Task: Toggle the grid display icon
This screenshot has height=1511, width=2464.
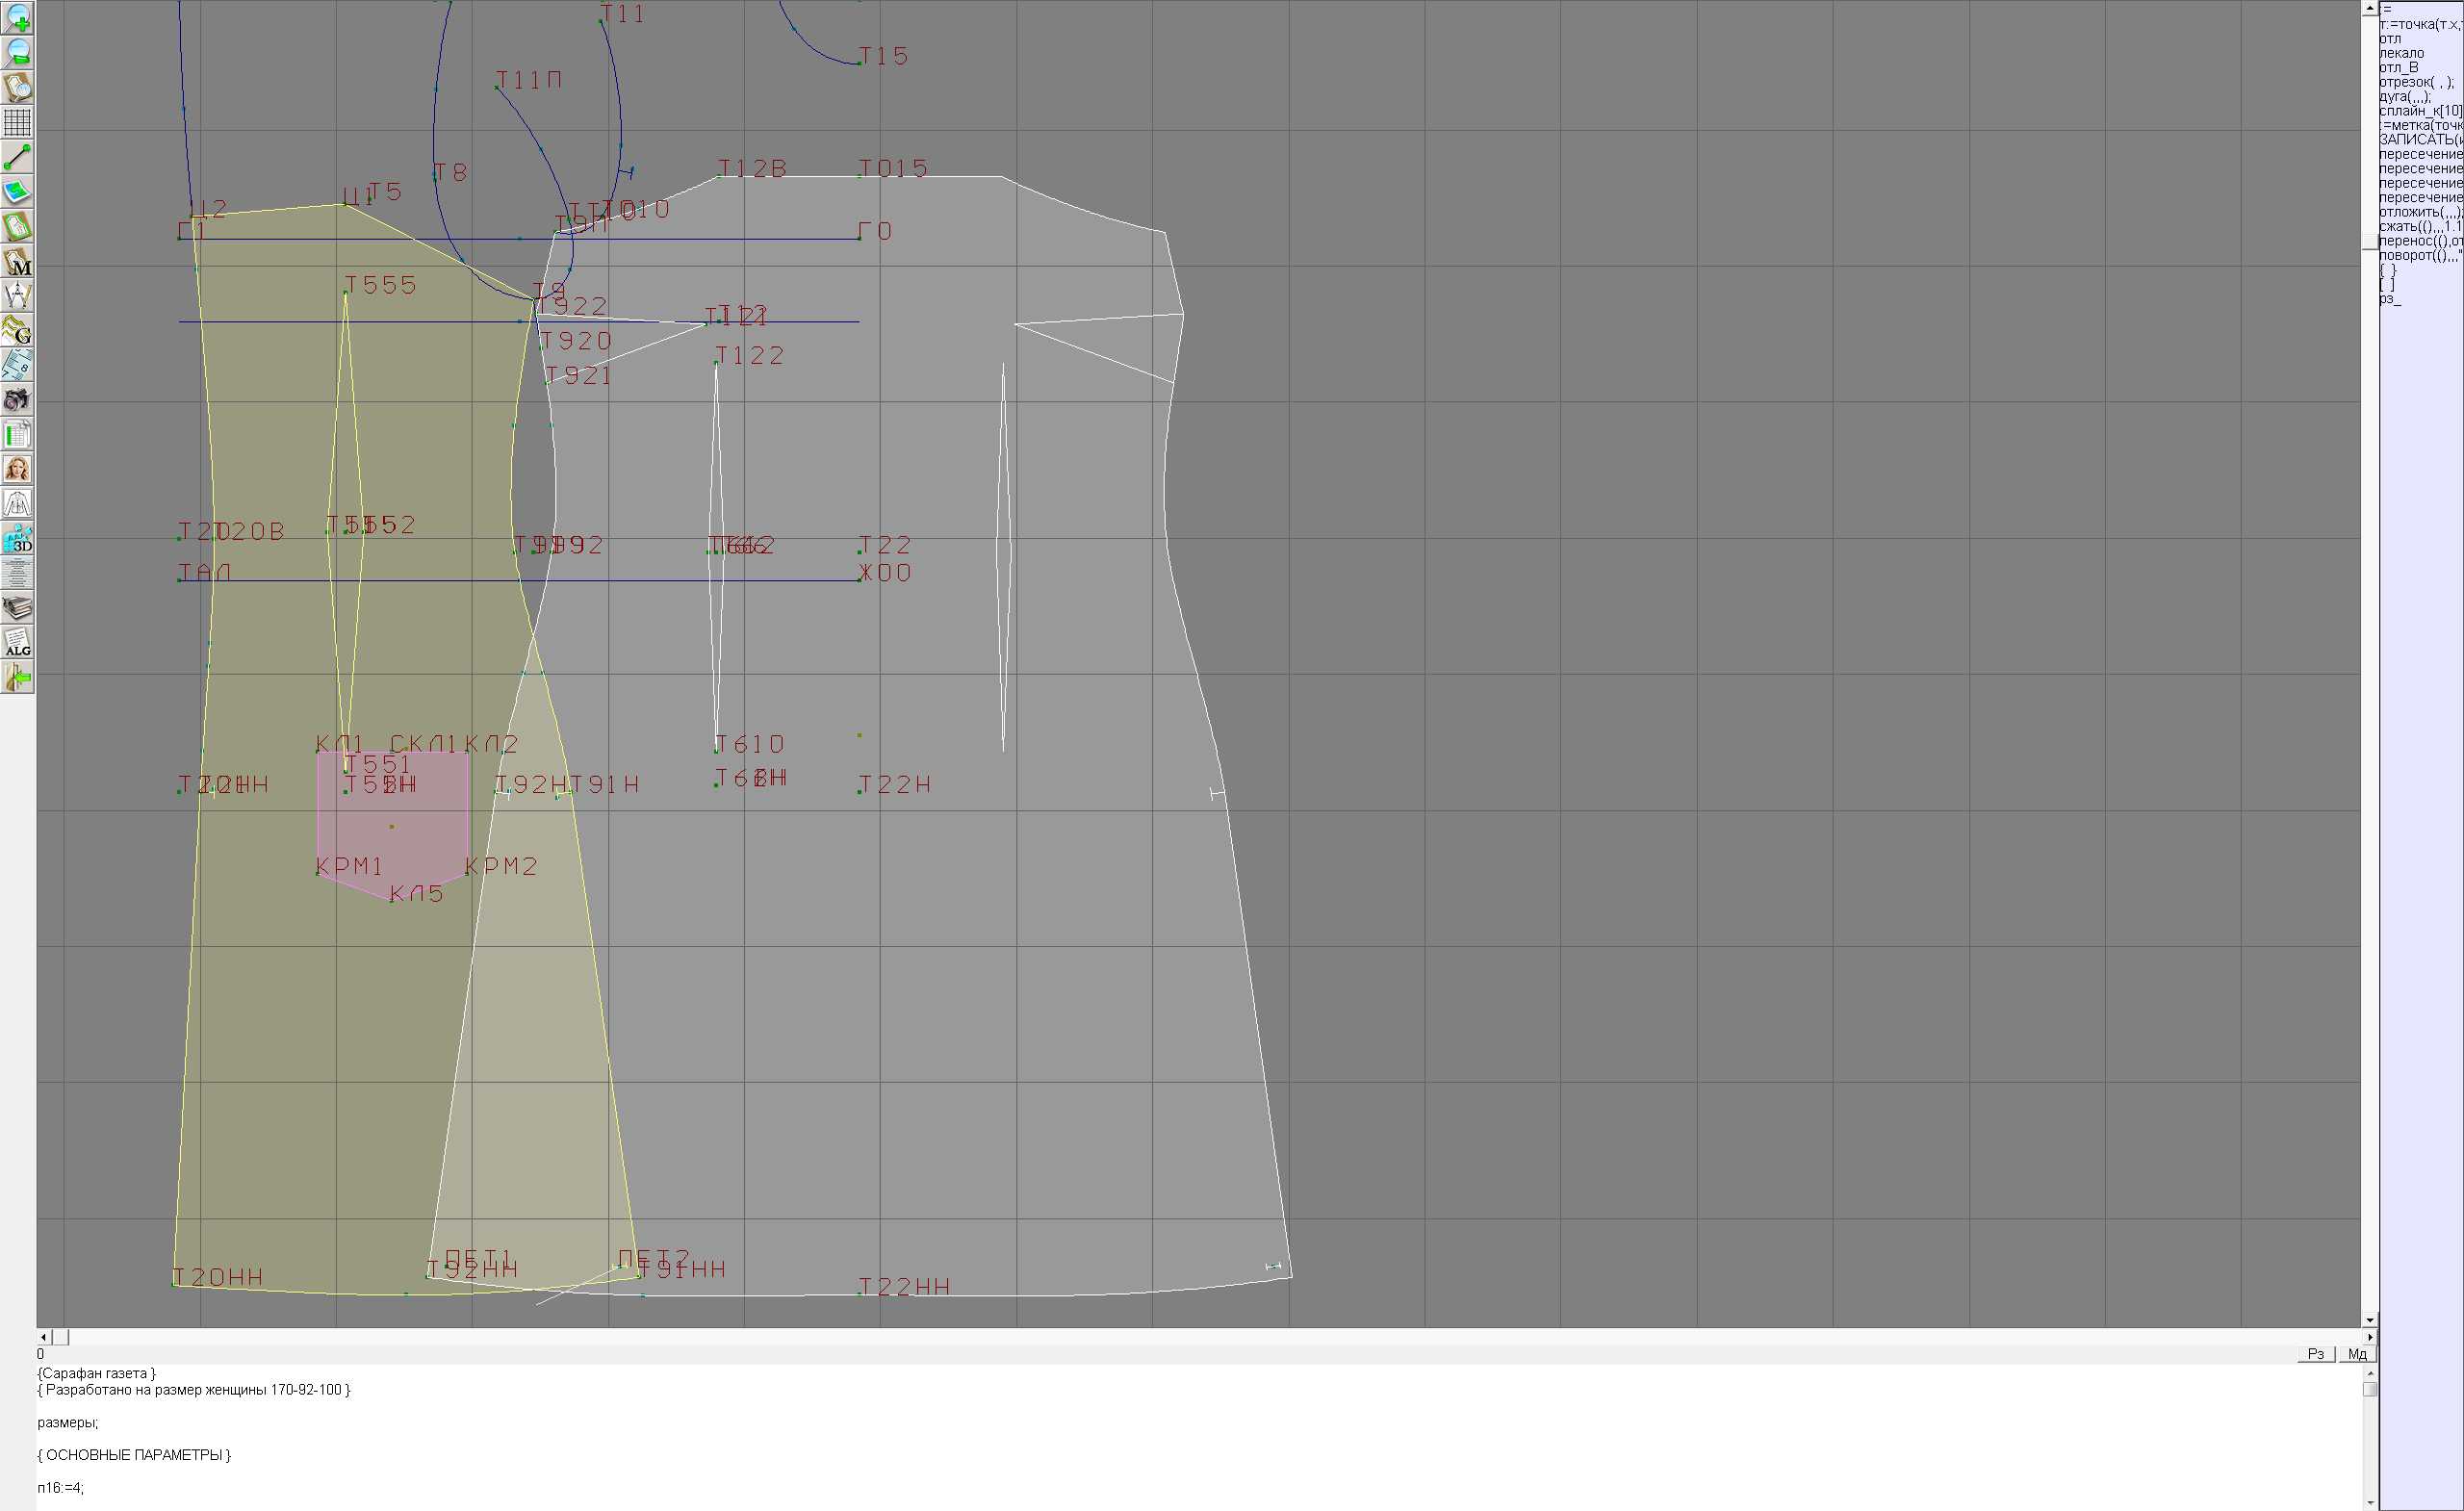Action: (x=17, y=122)
